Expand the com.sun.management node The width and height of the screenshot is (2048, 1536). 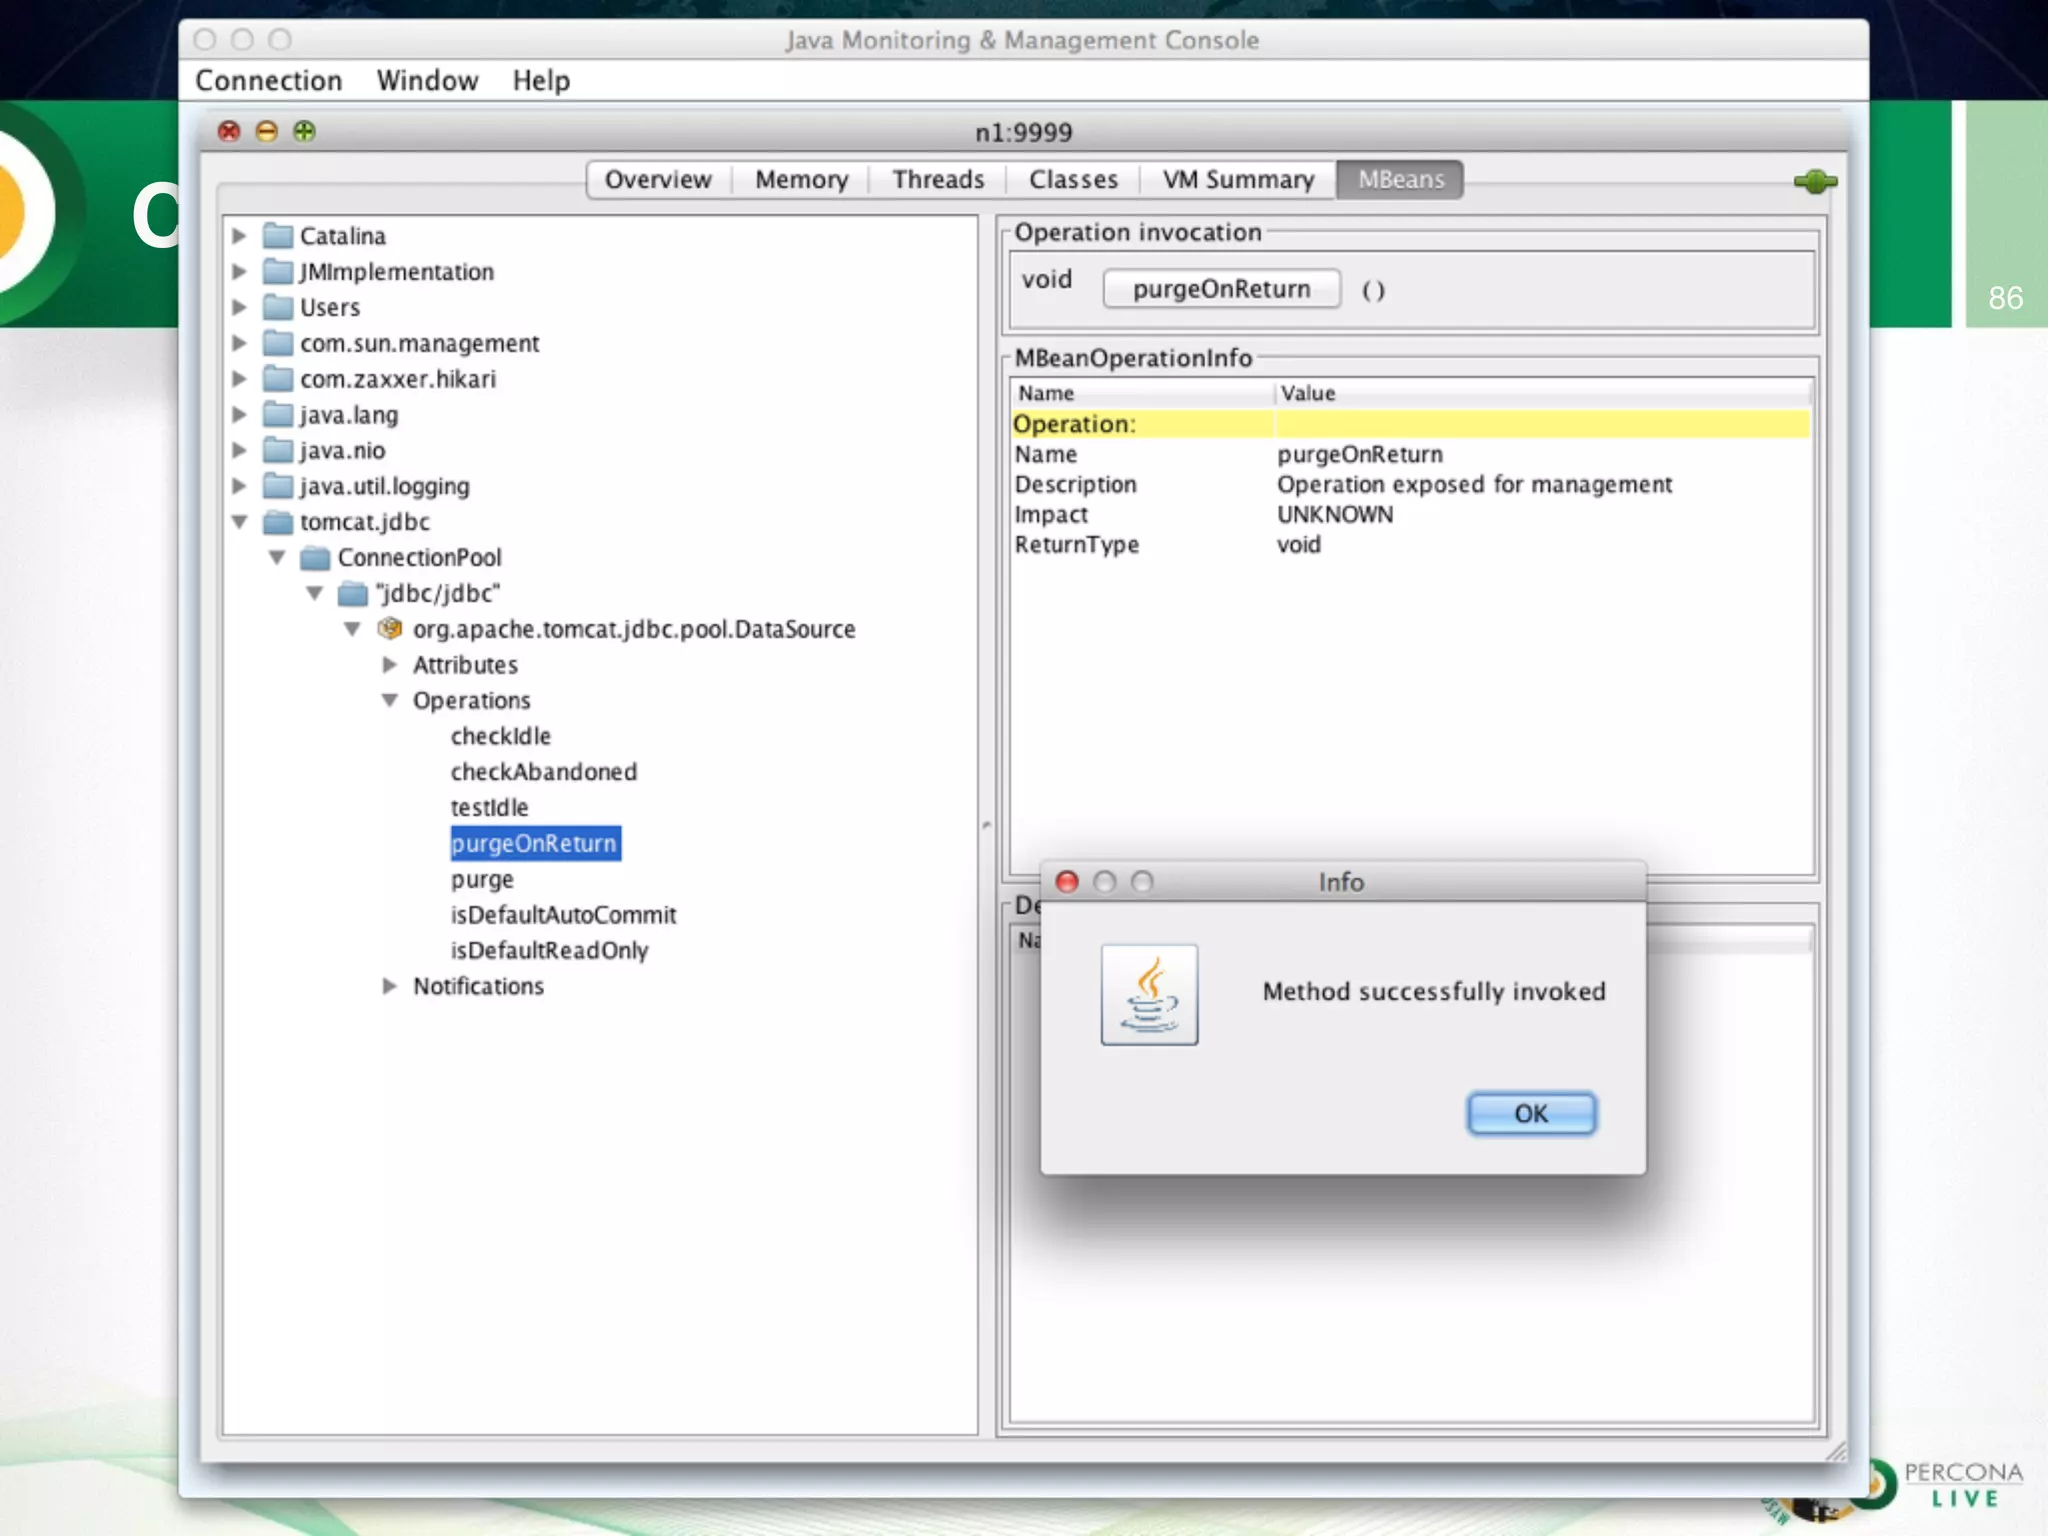[239, 343]
